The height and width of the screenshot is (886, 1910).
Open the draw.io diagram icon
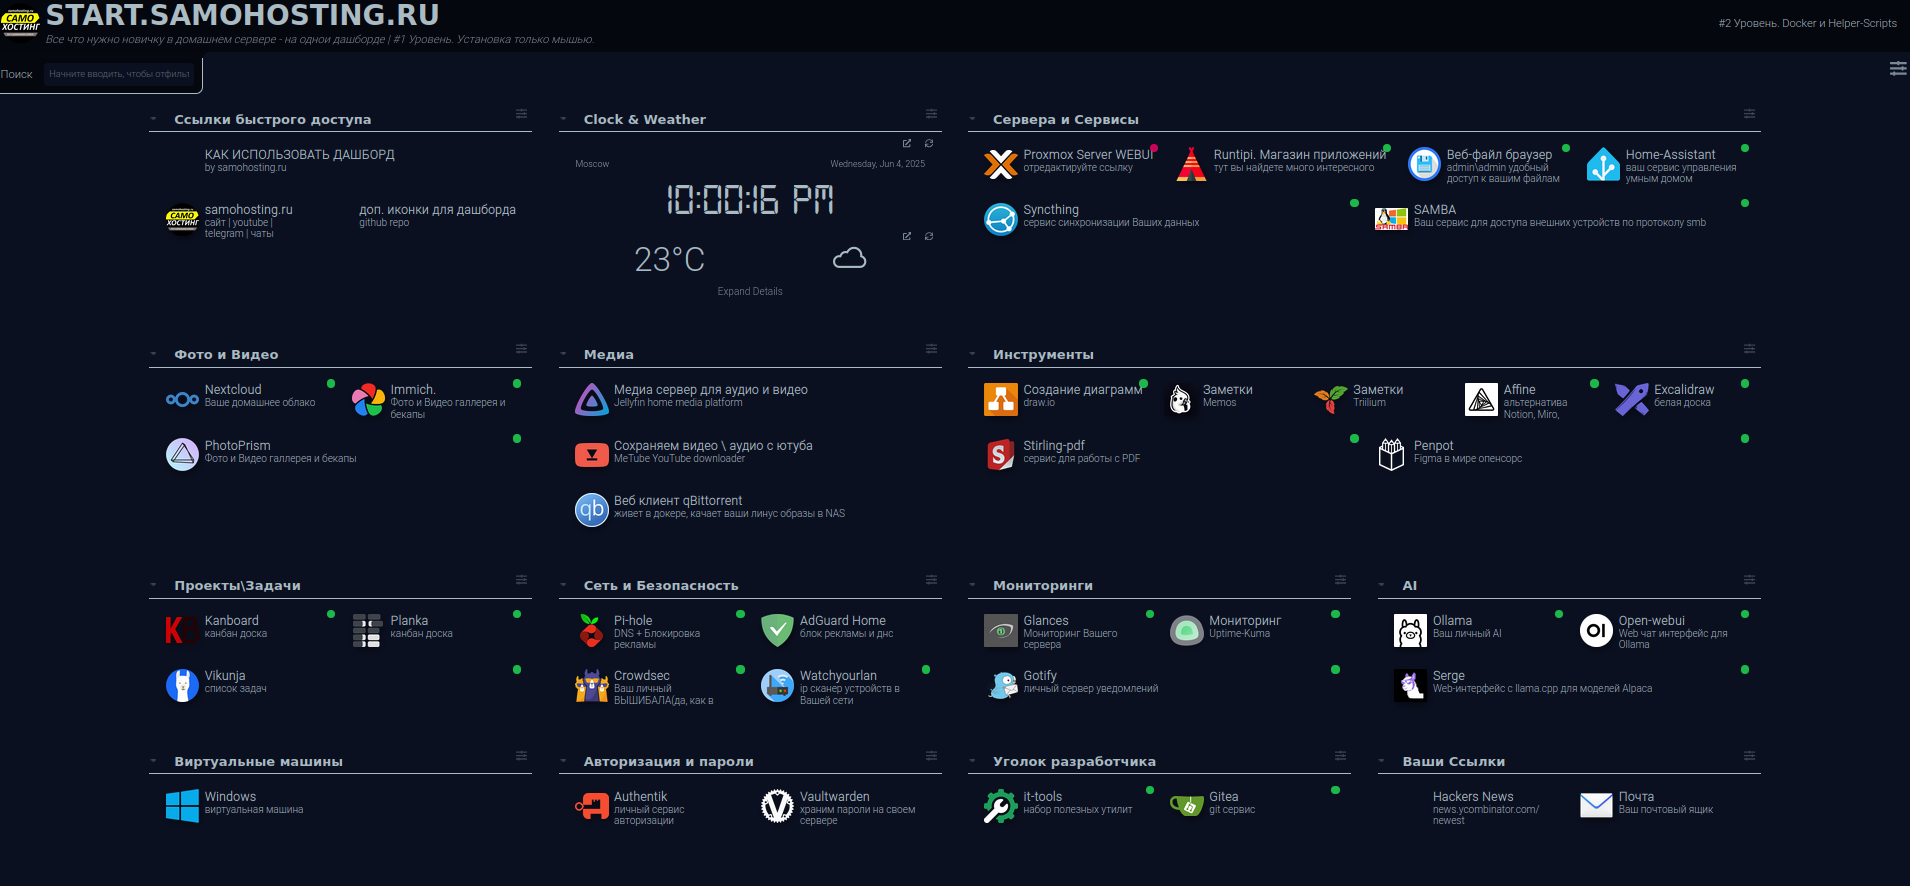pyautogui.click(x=1000, y=399)
